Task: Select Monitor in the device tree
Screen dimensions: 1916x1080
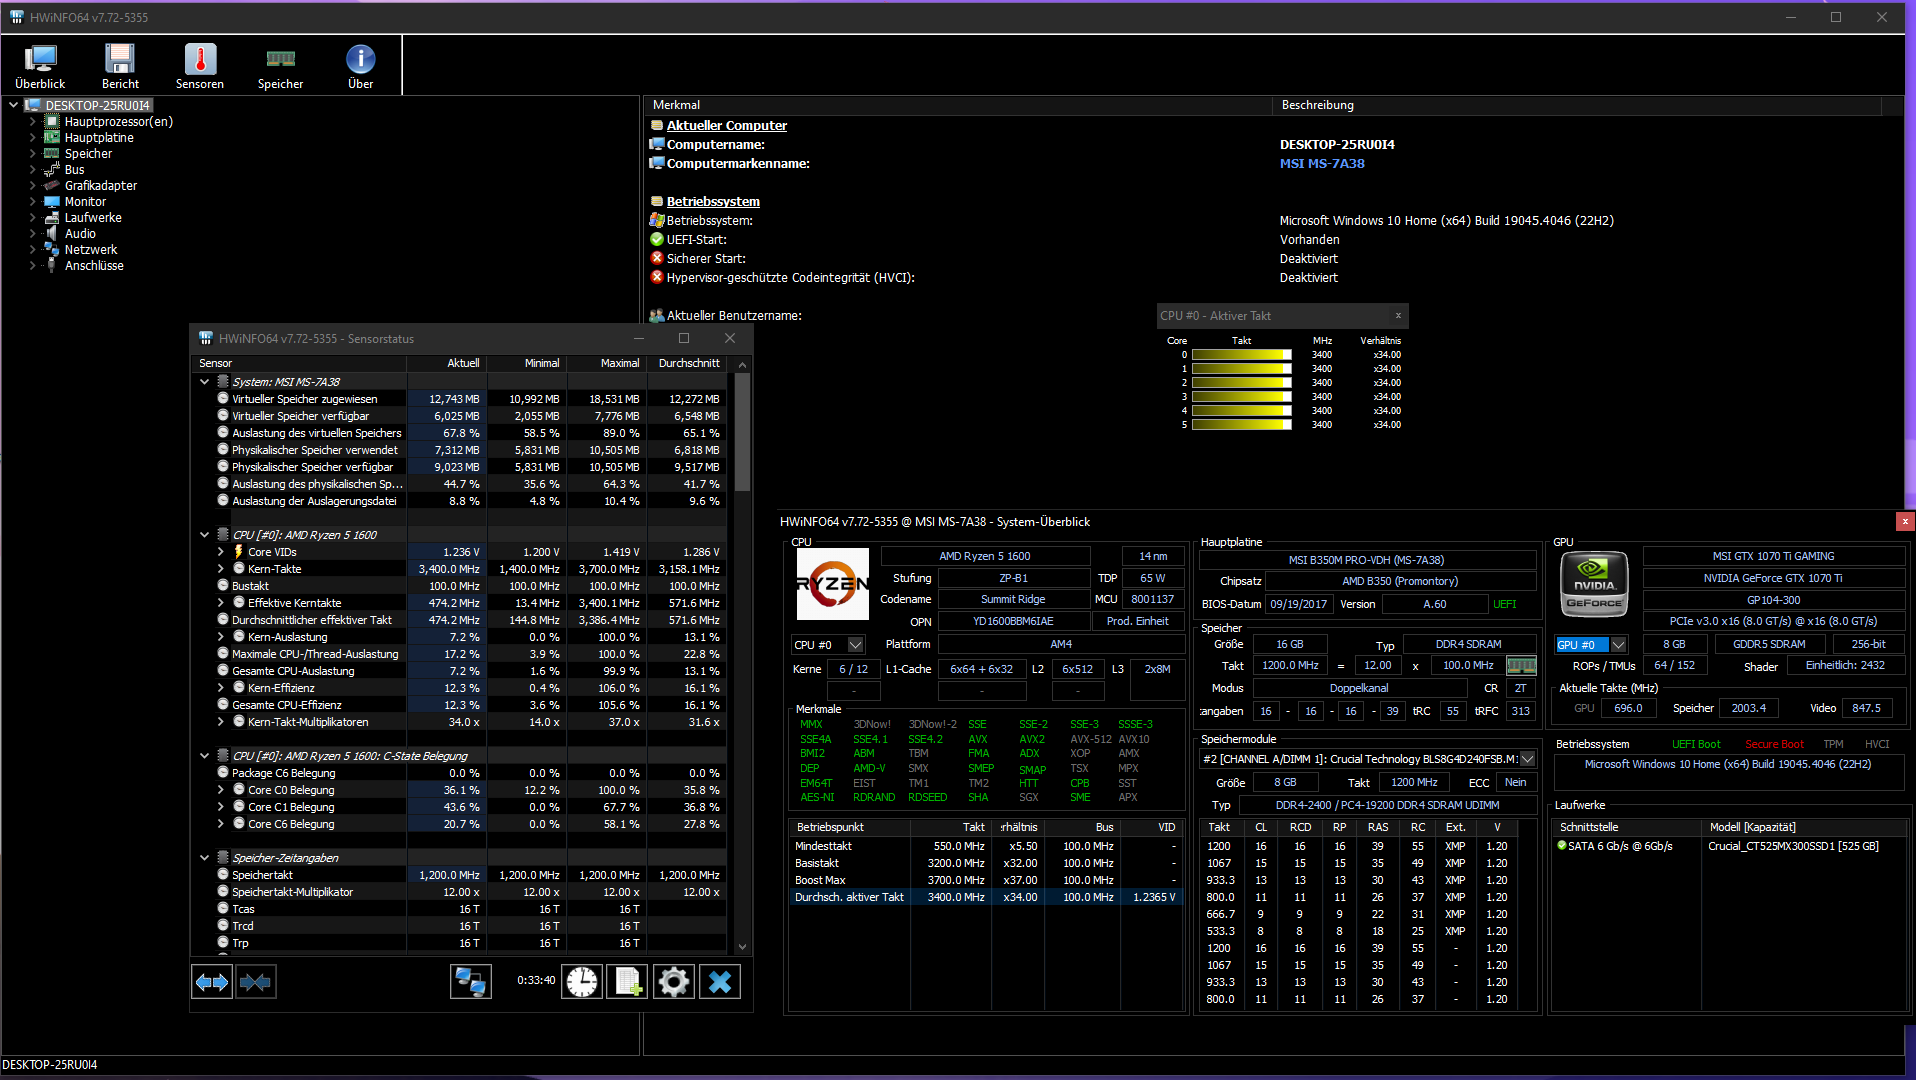Action: pos(85,201)
